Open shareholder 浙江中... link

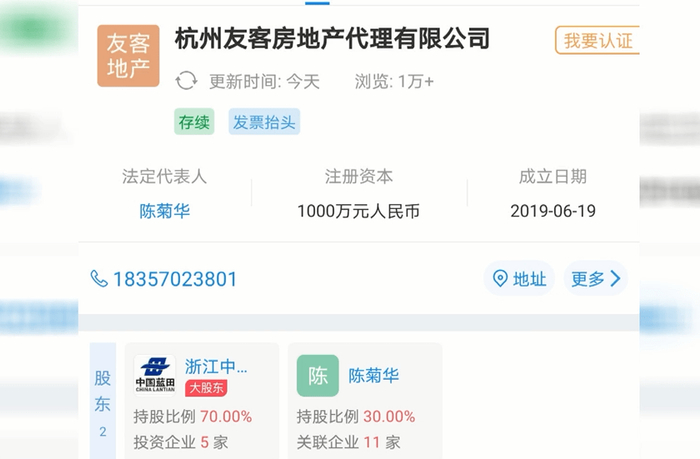[216, 367]
